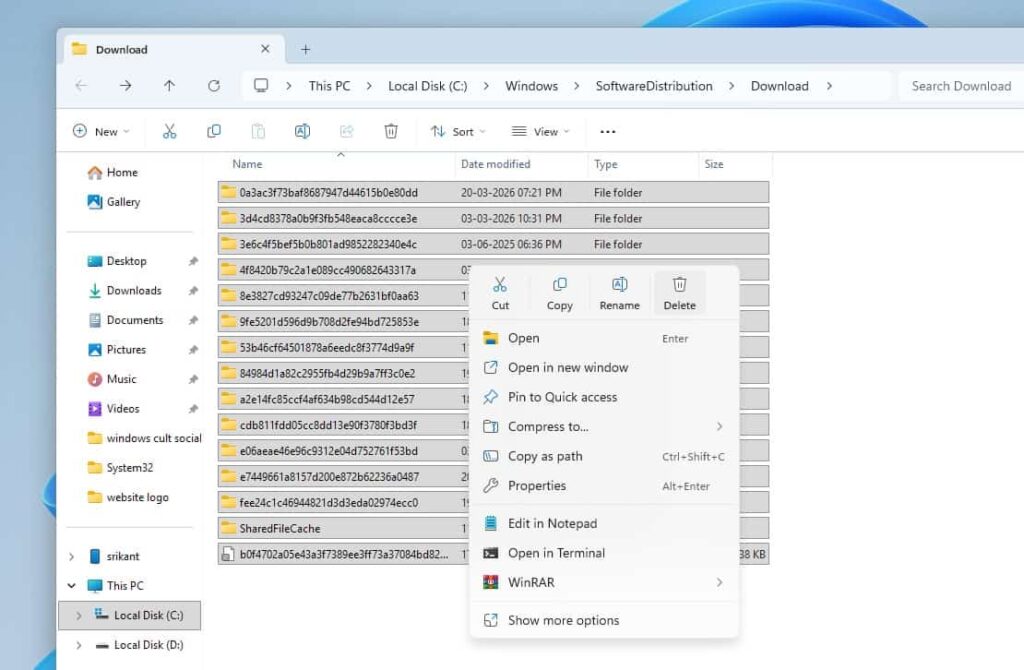
Task: Choose Rename in the context menu
Action: click(x=620, y=293)
